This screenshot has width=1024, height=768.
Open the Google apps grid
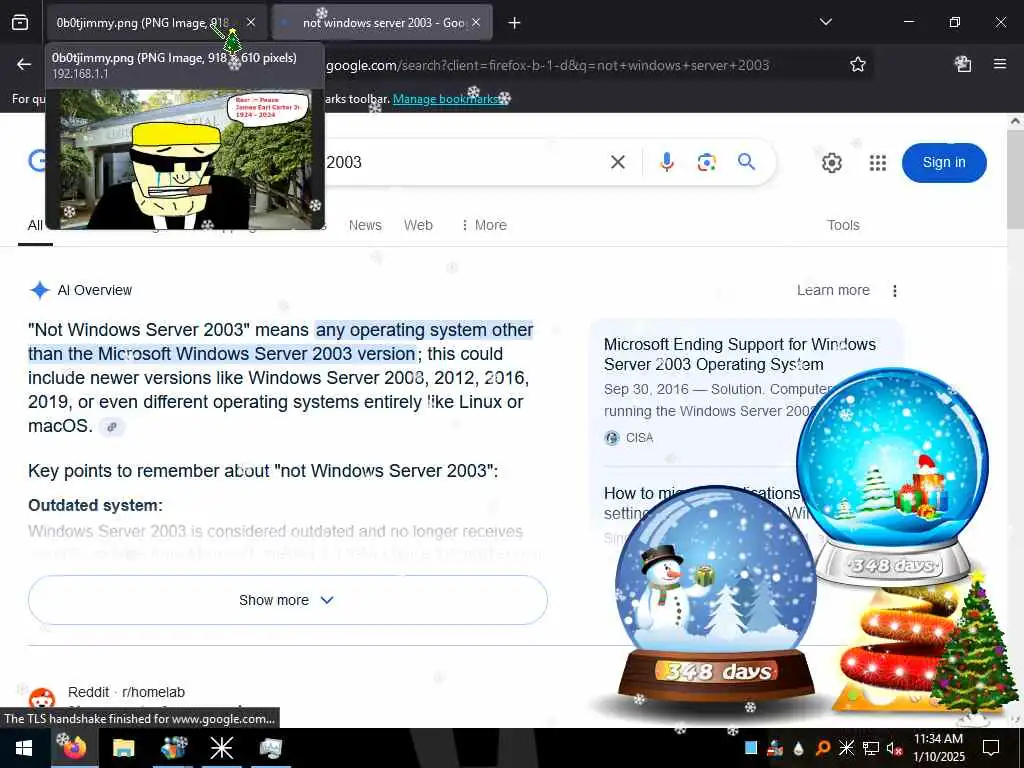(878, 163)
